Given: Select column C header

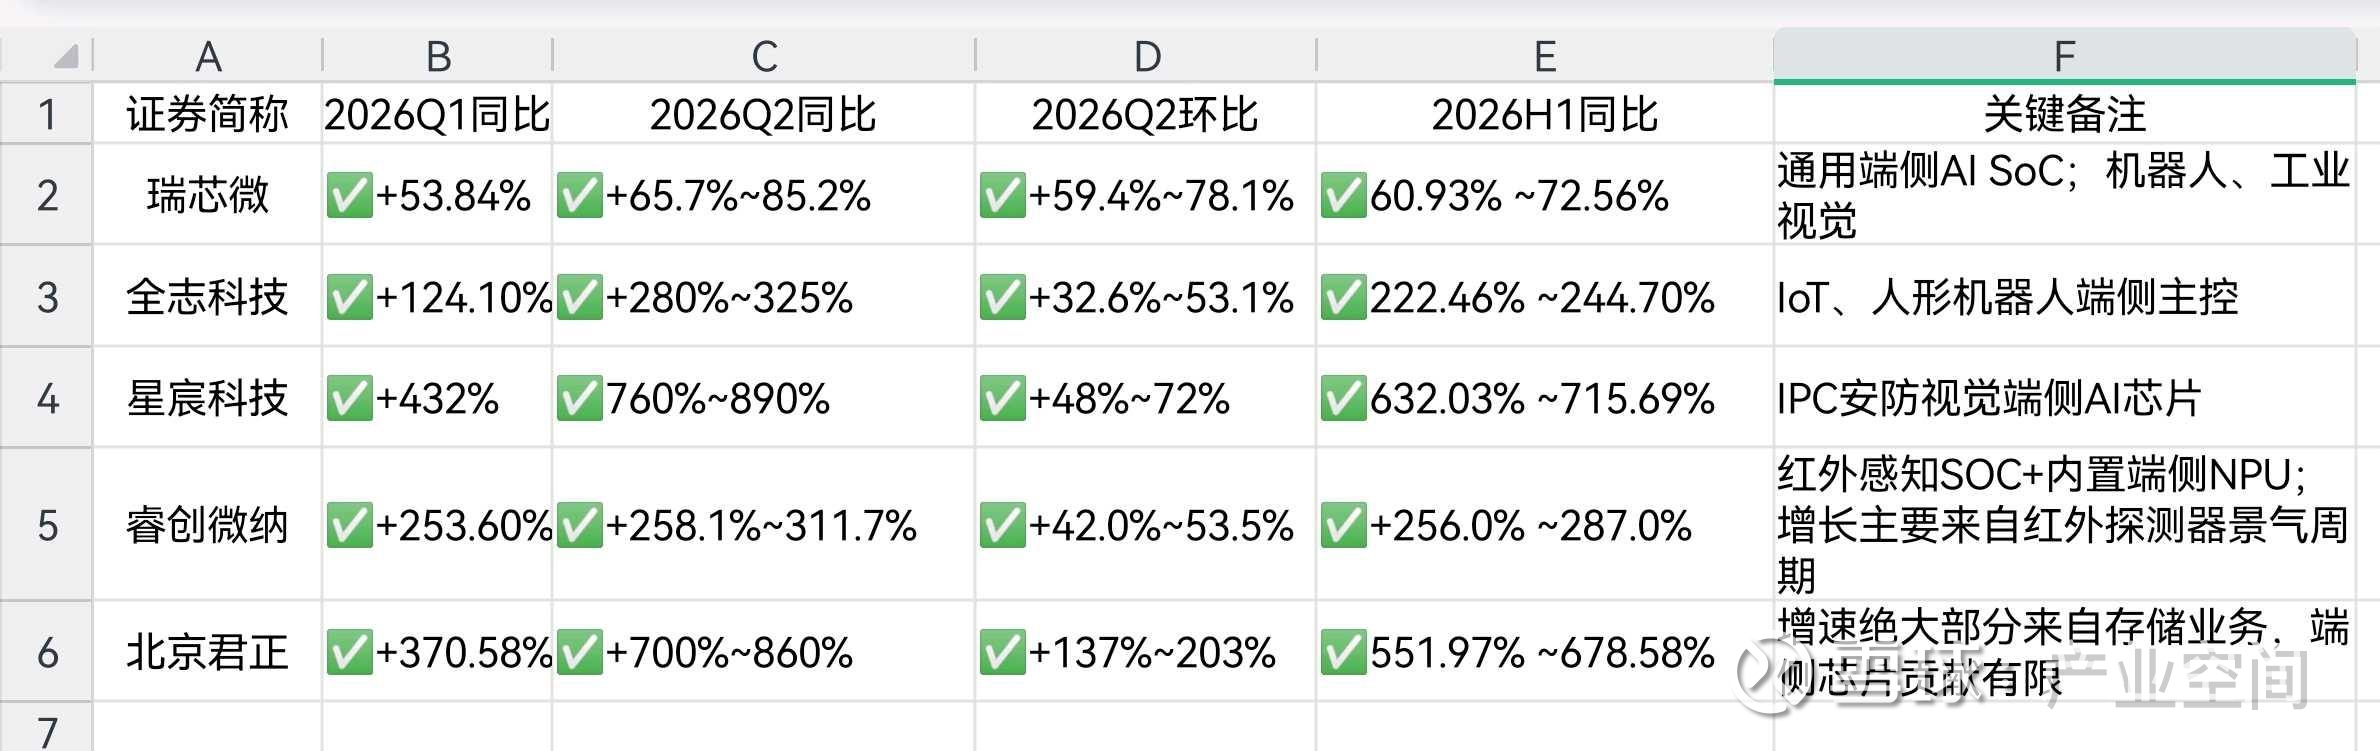Looking at the screenshot, I should [x=764, y=56].
